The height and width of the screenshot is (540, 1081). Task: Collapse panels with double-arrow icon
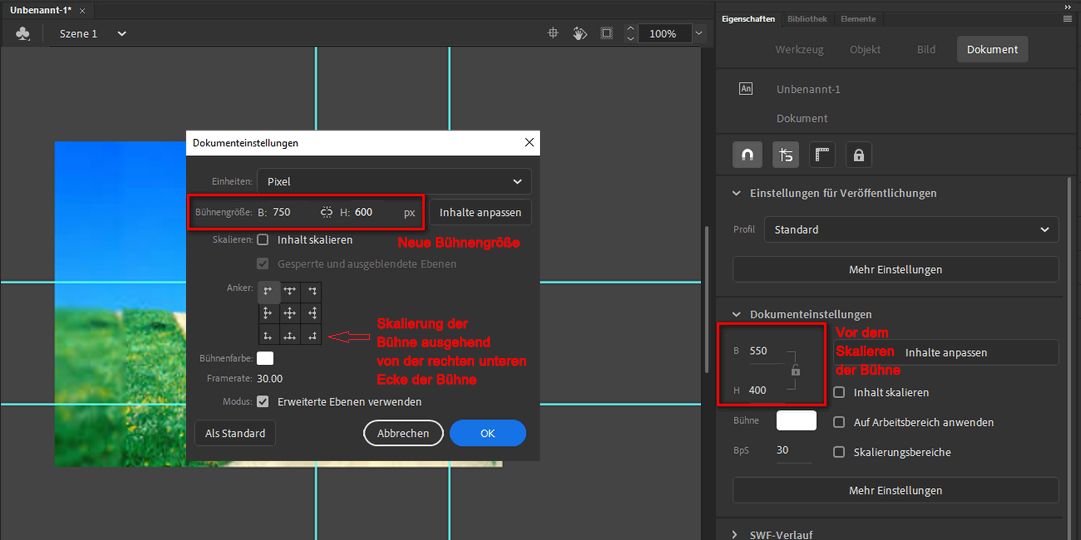tap(1068, 6)
